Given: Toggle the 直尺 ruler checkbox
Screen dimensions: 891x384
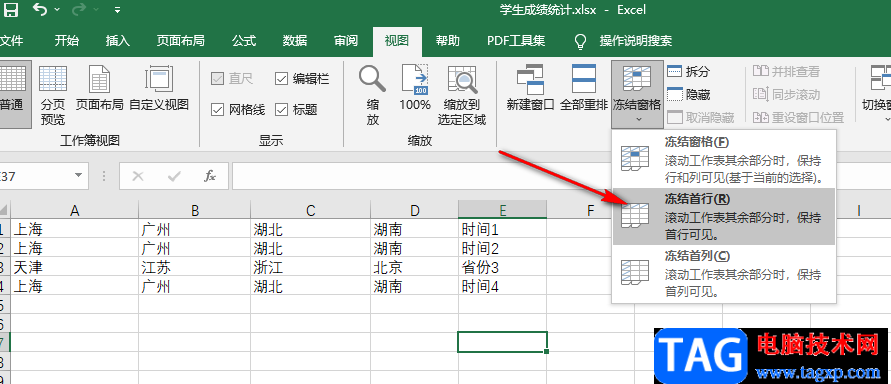Looking at the screenshot, I should click(232, 78).
